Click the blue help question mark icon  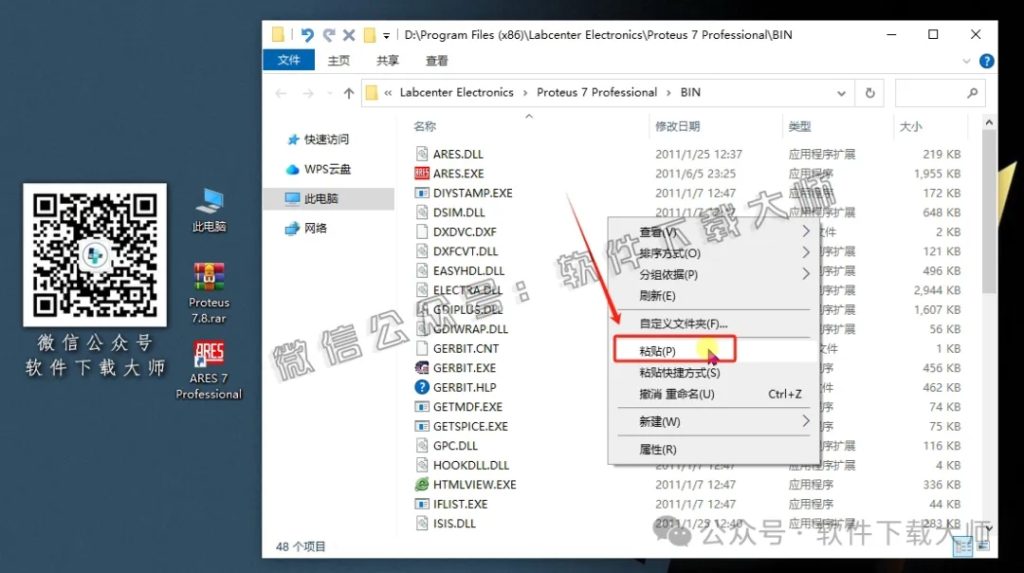point(987,61)
